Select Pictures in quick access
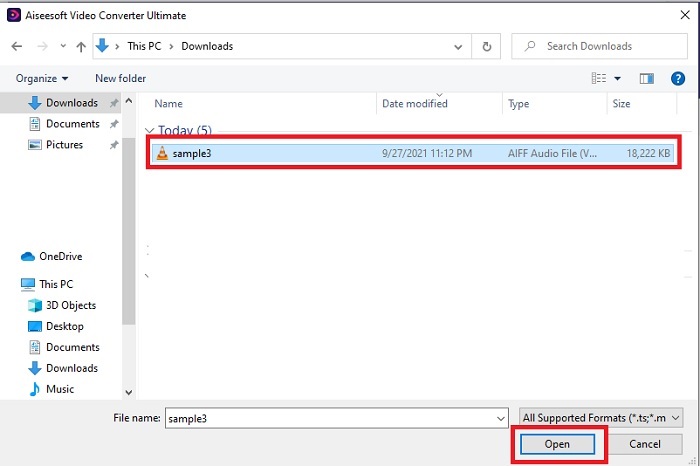Viewport: 700px width, 466px height. tap(55, 145)
